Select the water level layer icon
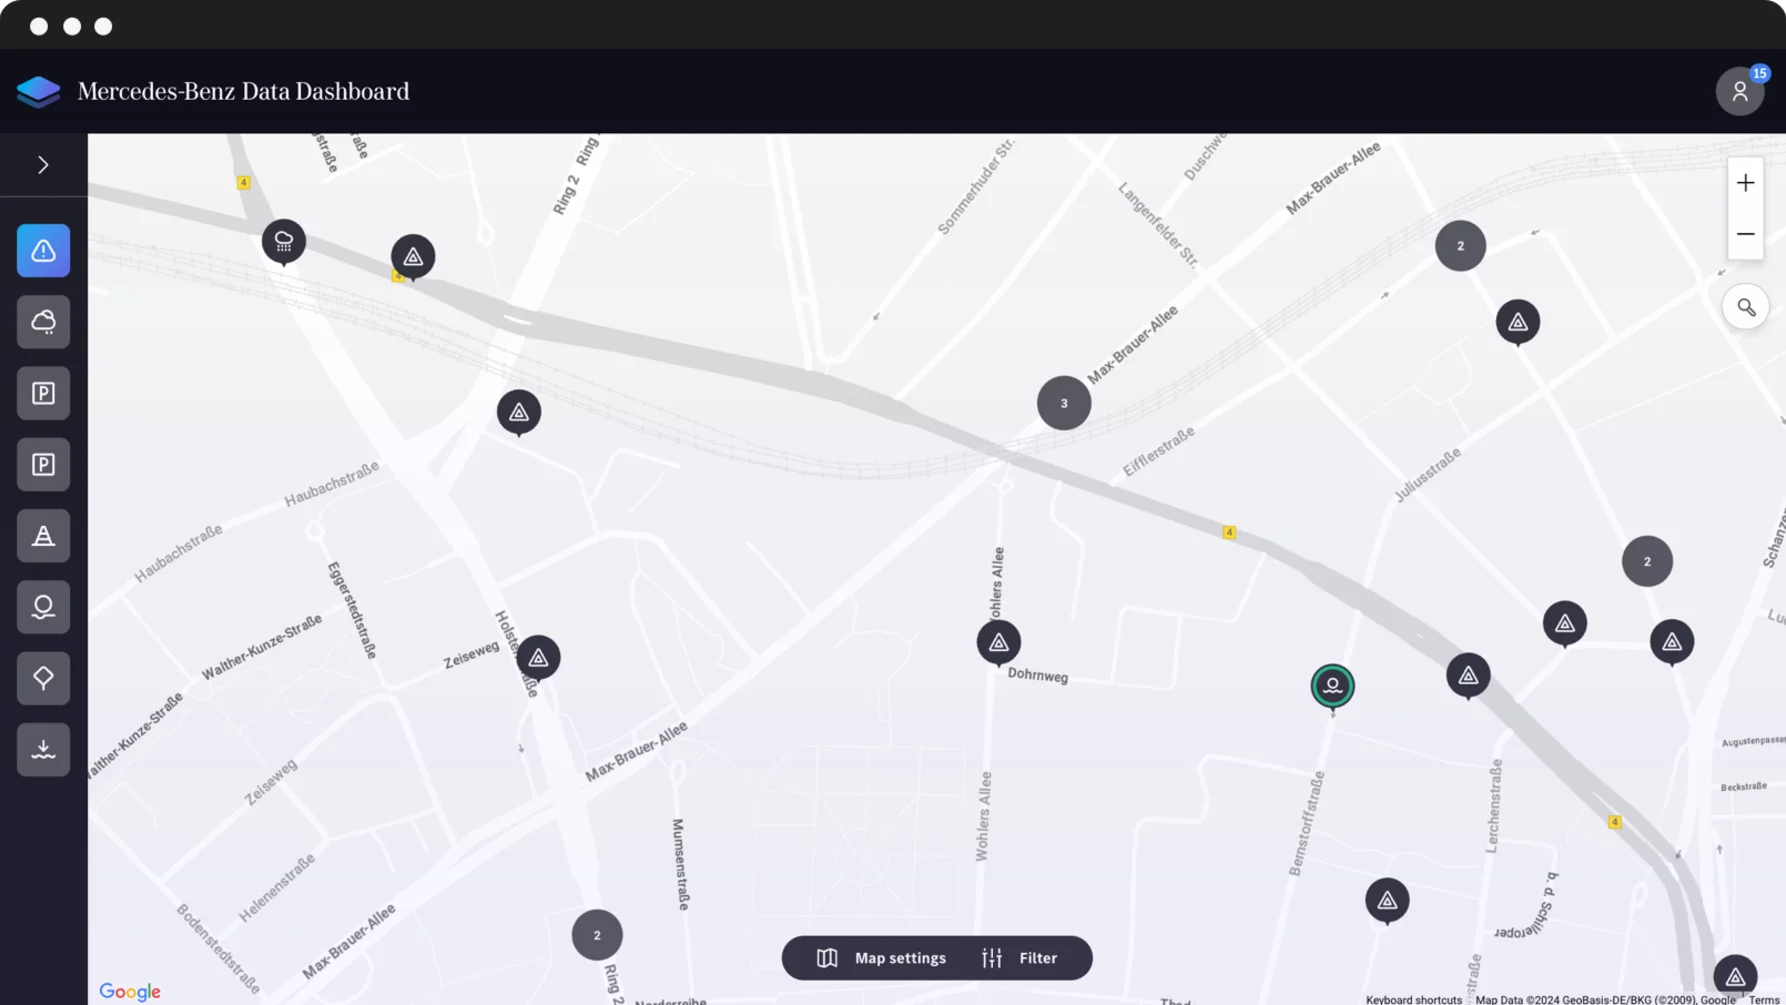1786x1005 pixels. tap(43, 748)
